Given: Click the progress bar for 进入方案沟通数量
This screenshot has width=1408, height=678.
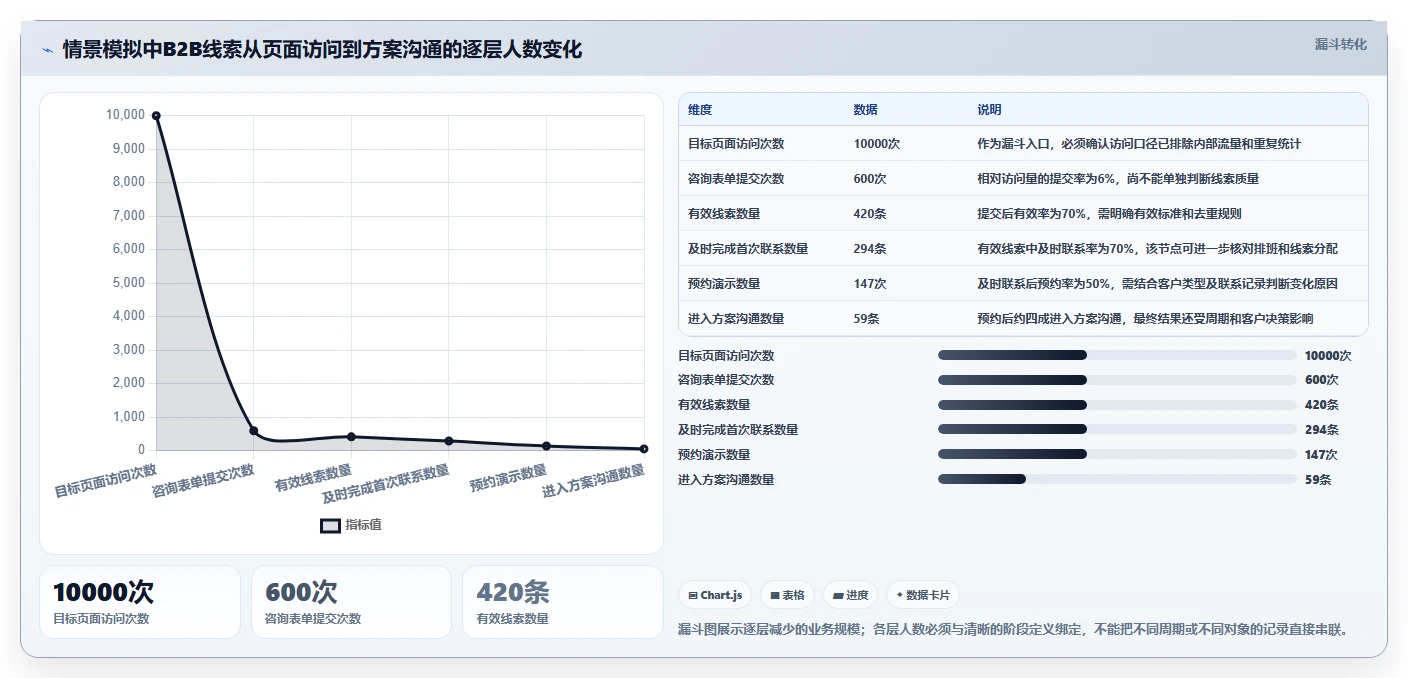Looking at the screenshot, I should click(x=1117, y=480).
